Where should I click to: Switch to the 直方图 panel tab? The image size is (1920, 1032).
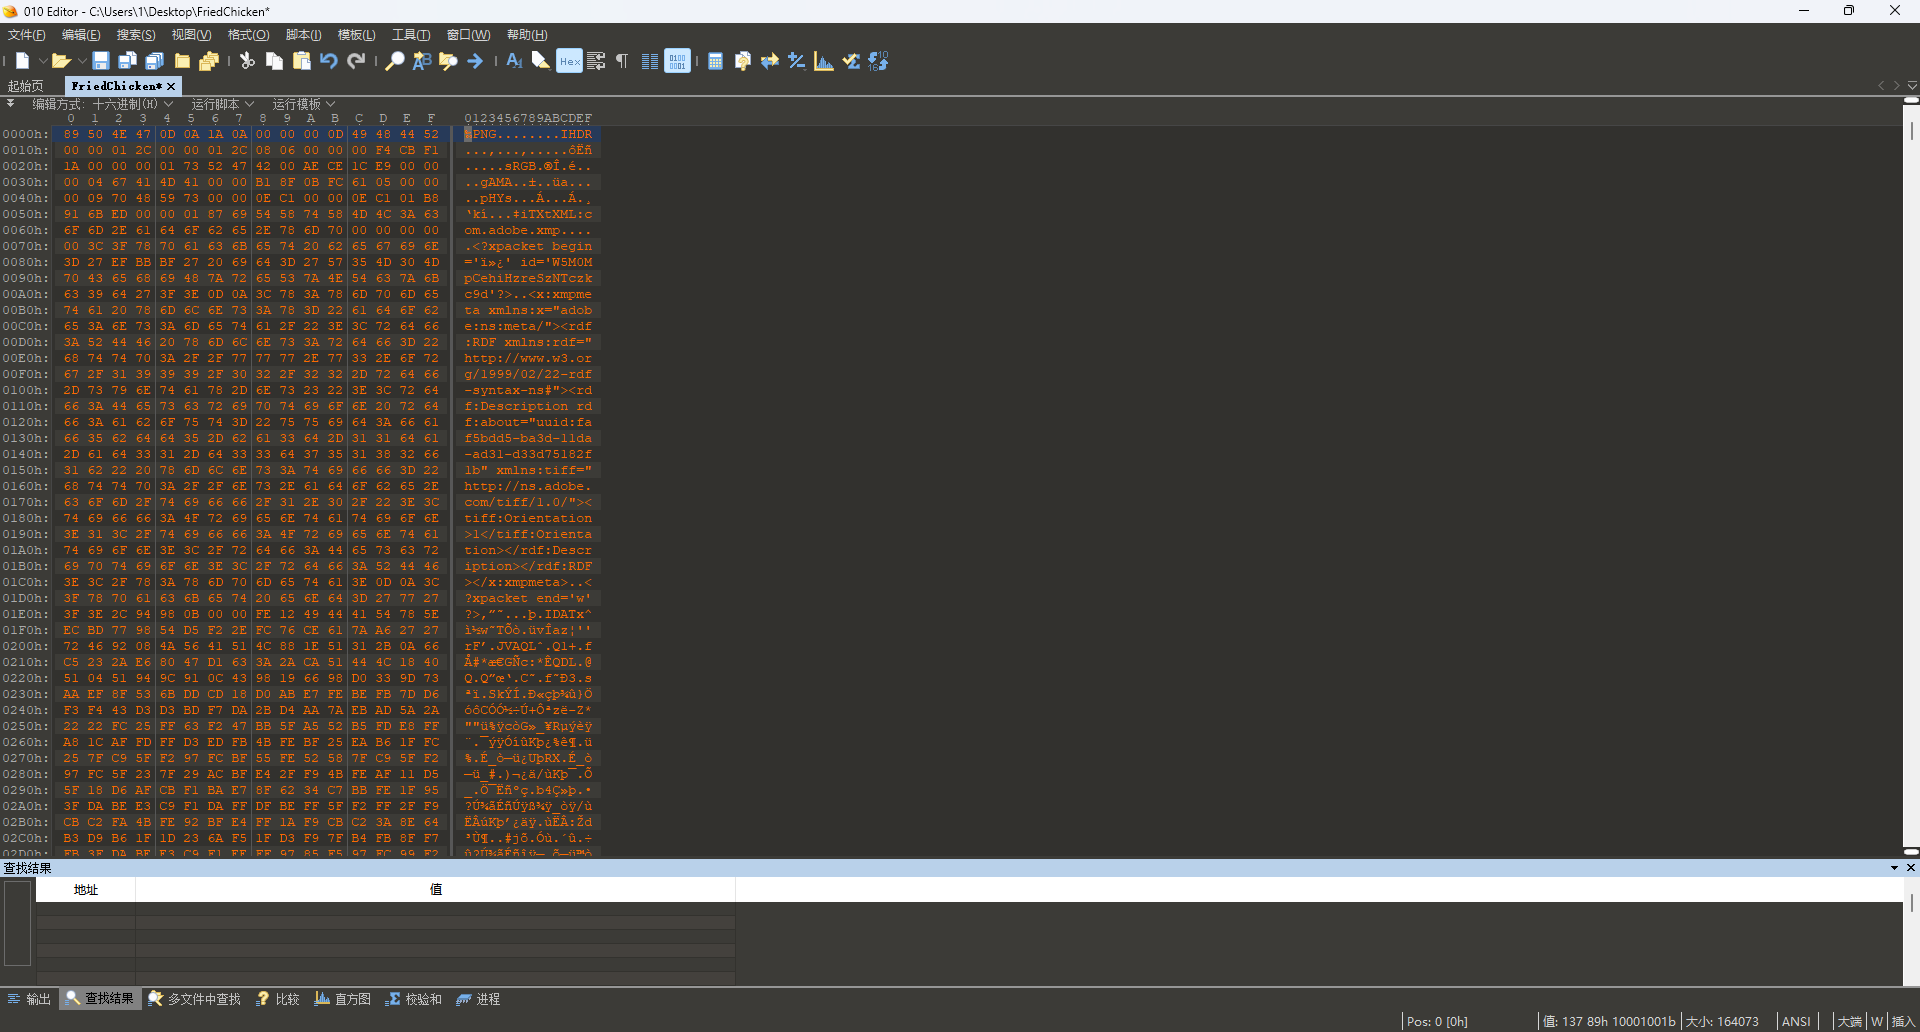pyautogui.click(x=343, y=999)
